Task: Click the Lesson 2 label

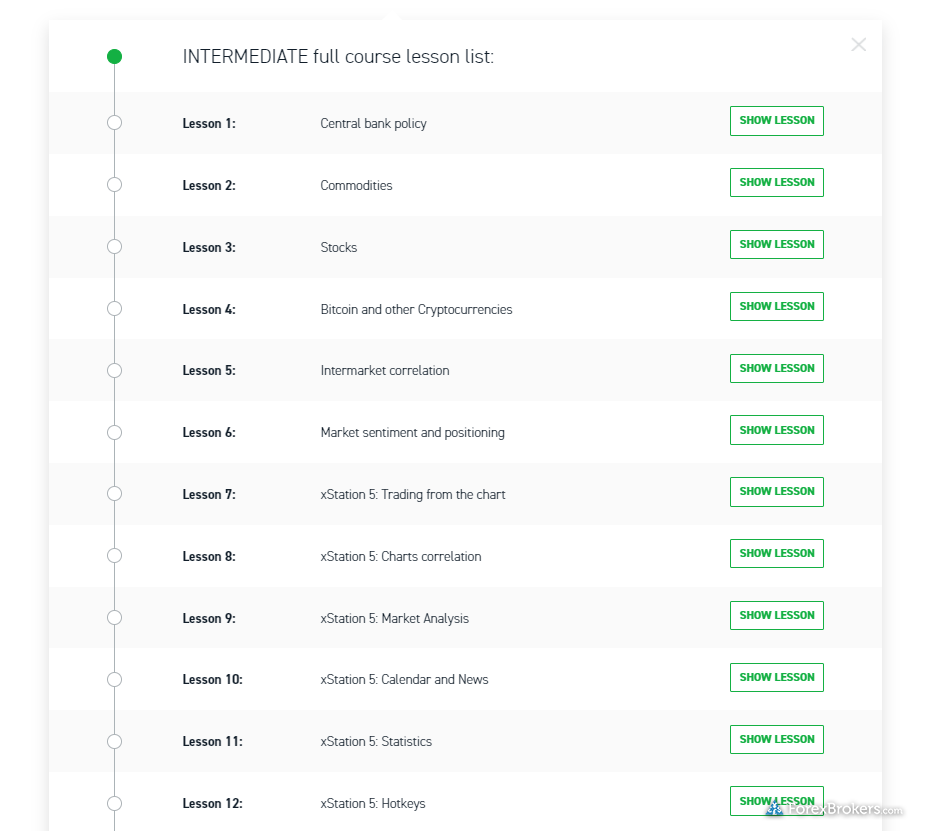Action: pyautogui.click(x=209, y=186)
